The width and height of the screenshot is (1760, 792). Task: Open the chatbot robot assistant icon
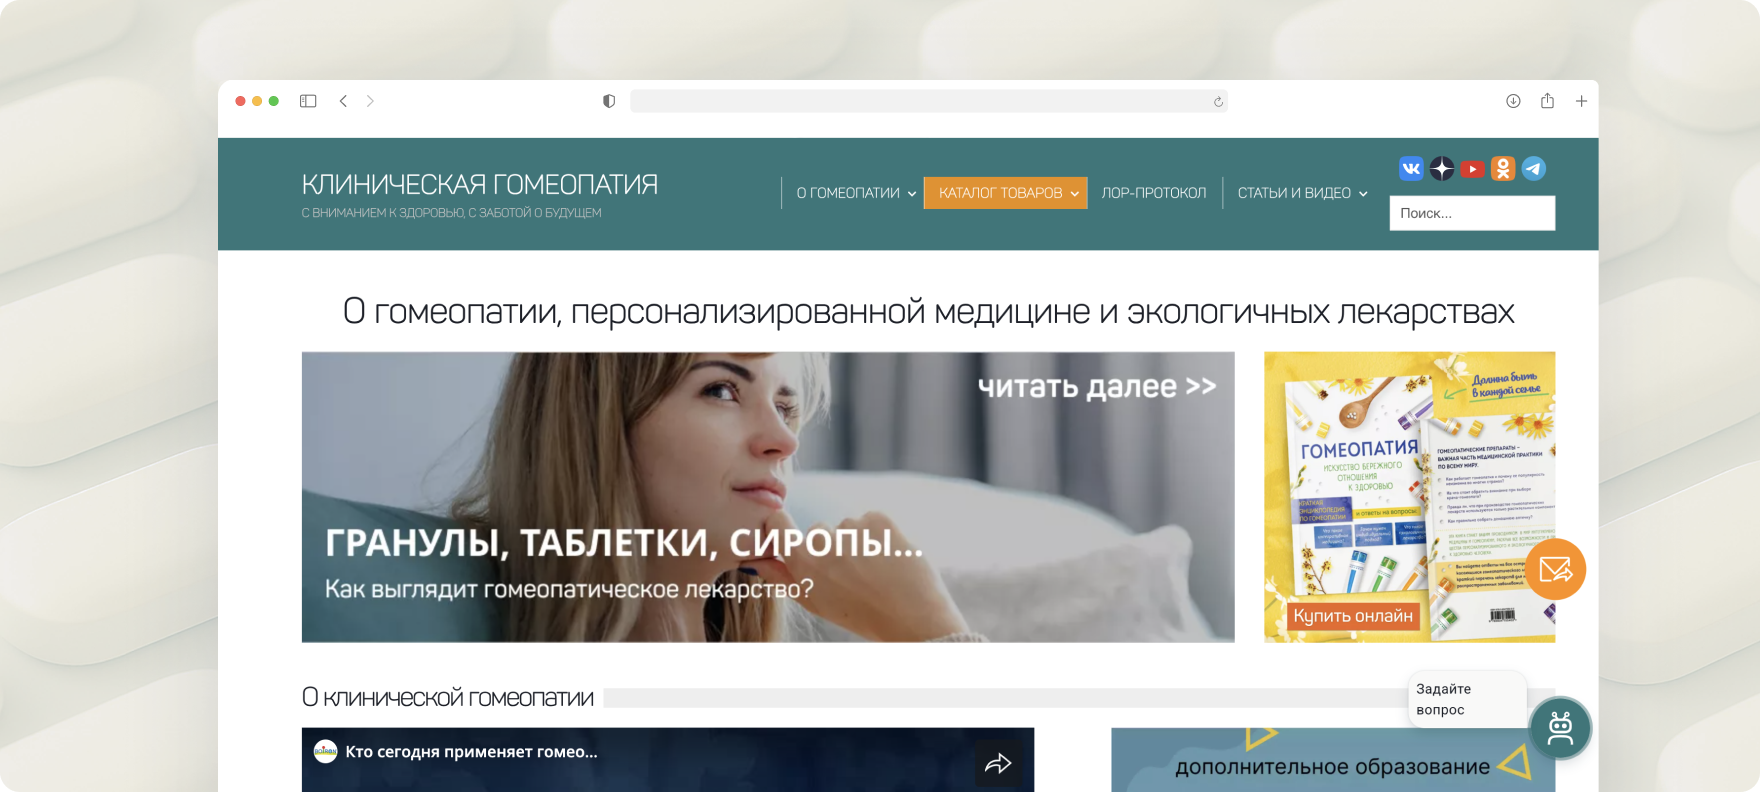(x=1559, y=728)
